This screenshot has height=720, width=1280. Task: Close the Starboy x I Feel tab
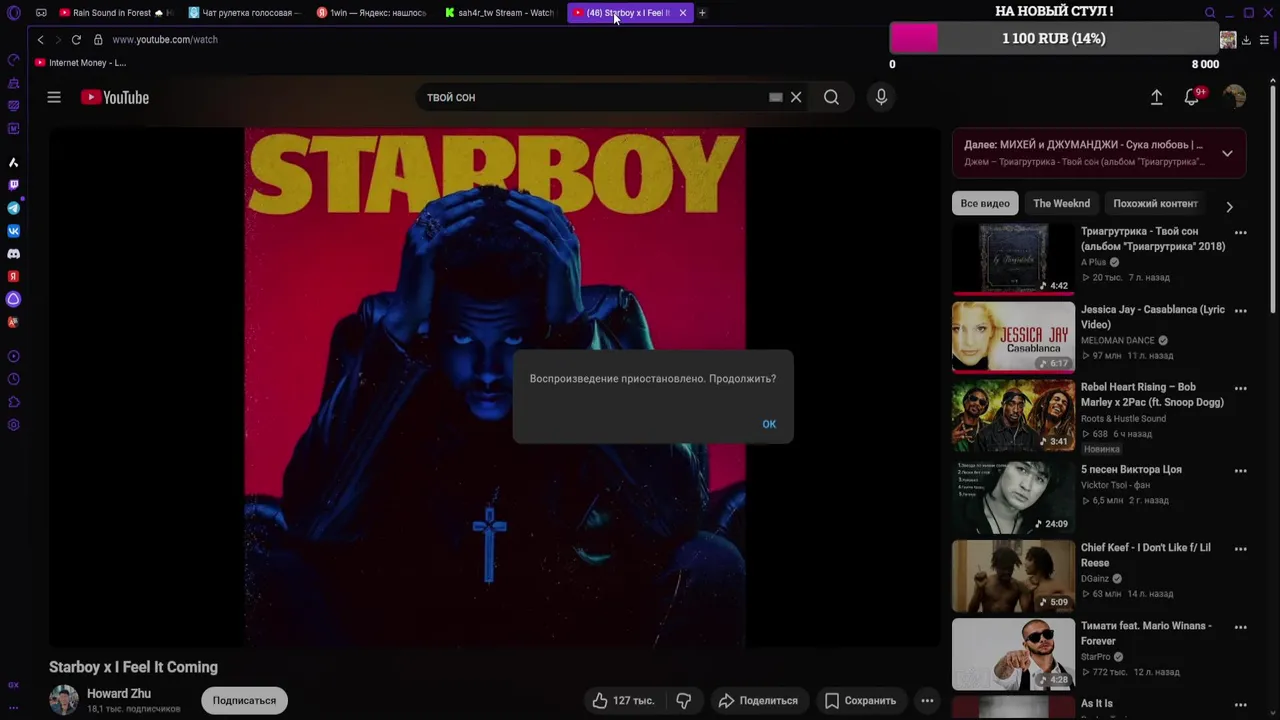click(683, 13)
